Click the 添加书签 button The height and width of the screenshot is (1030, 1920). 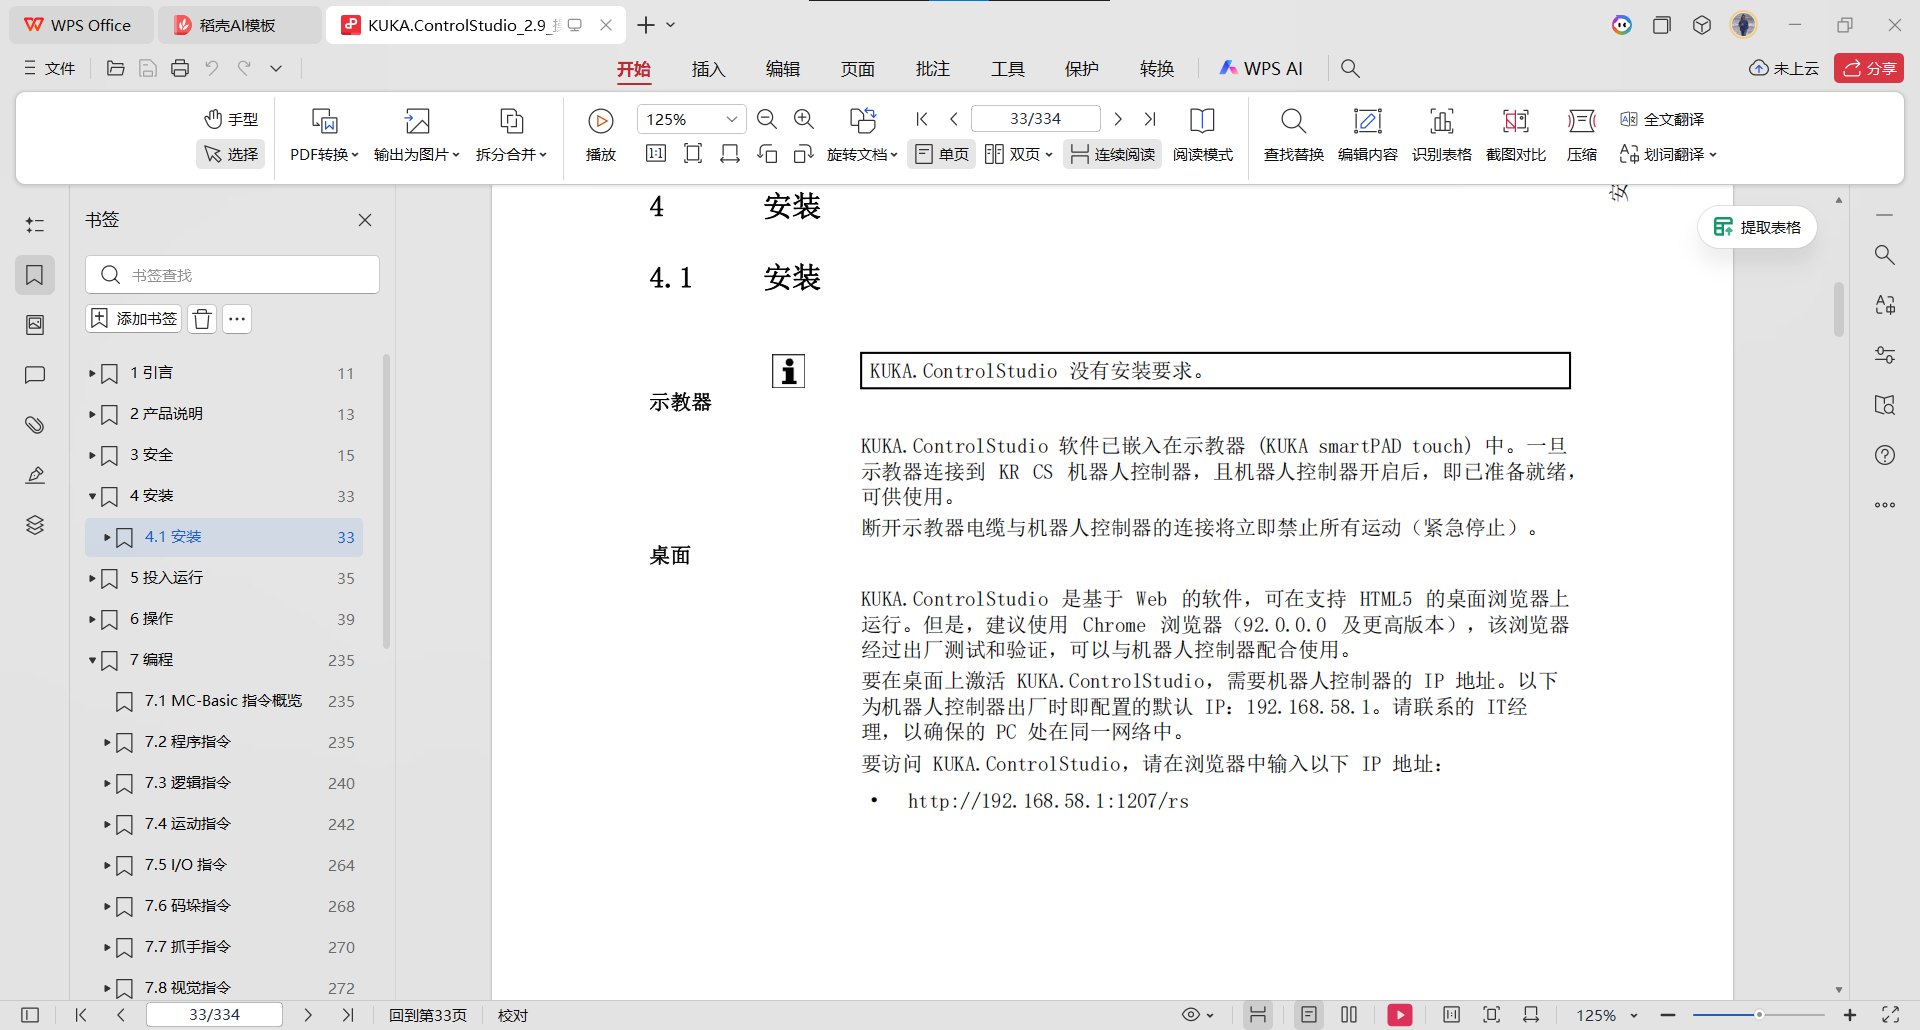click(134, 319)
